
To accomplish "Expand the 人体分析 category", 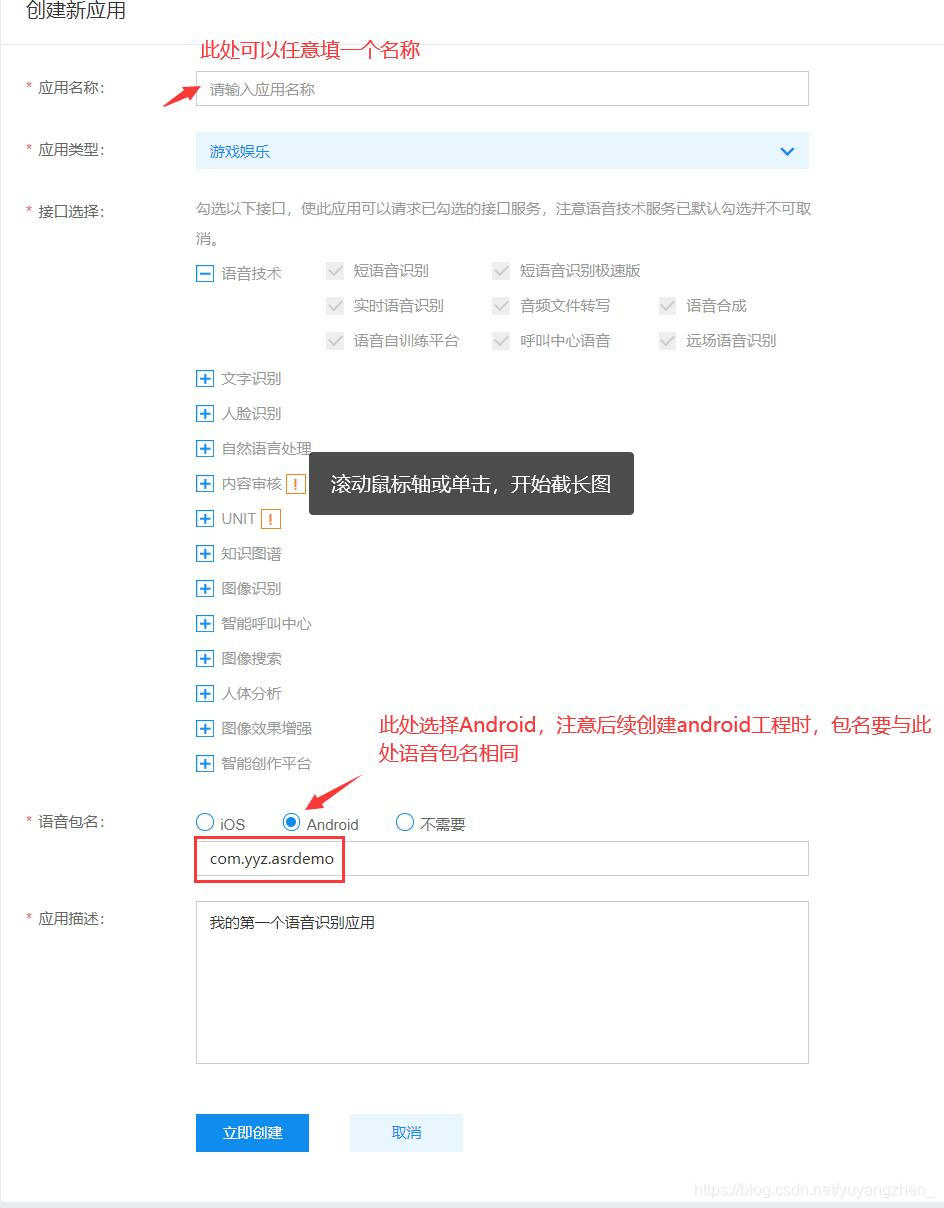I will [205, 693].
